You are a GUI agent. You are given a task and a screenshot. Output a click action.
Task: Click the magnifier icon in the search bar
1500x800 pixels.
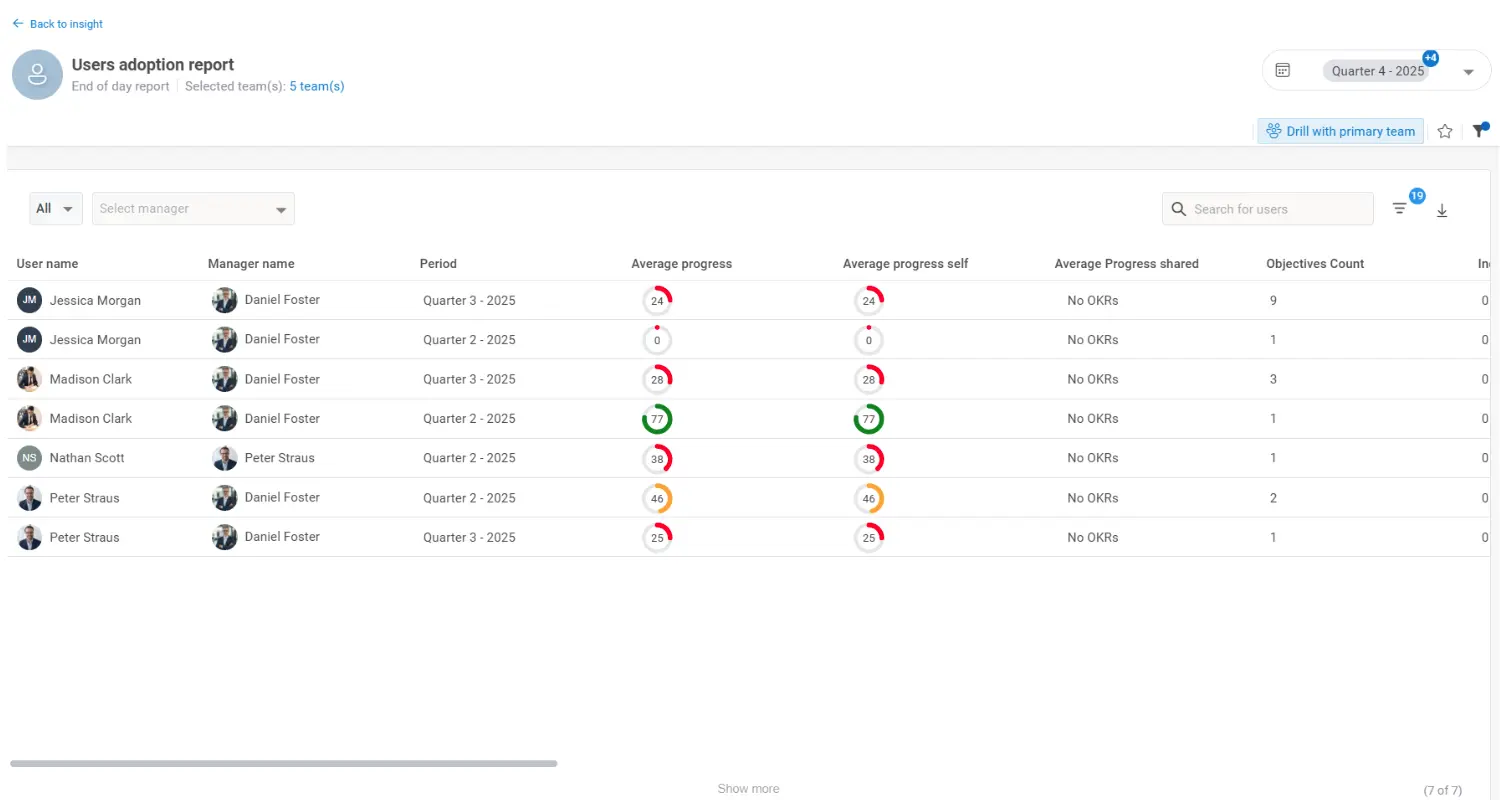coord(1178,208)
